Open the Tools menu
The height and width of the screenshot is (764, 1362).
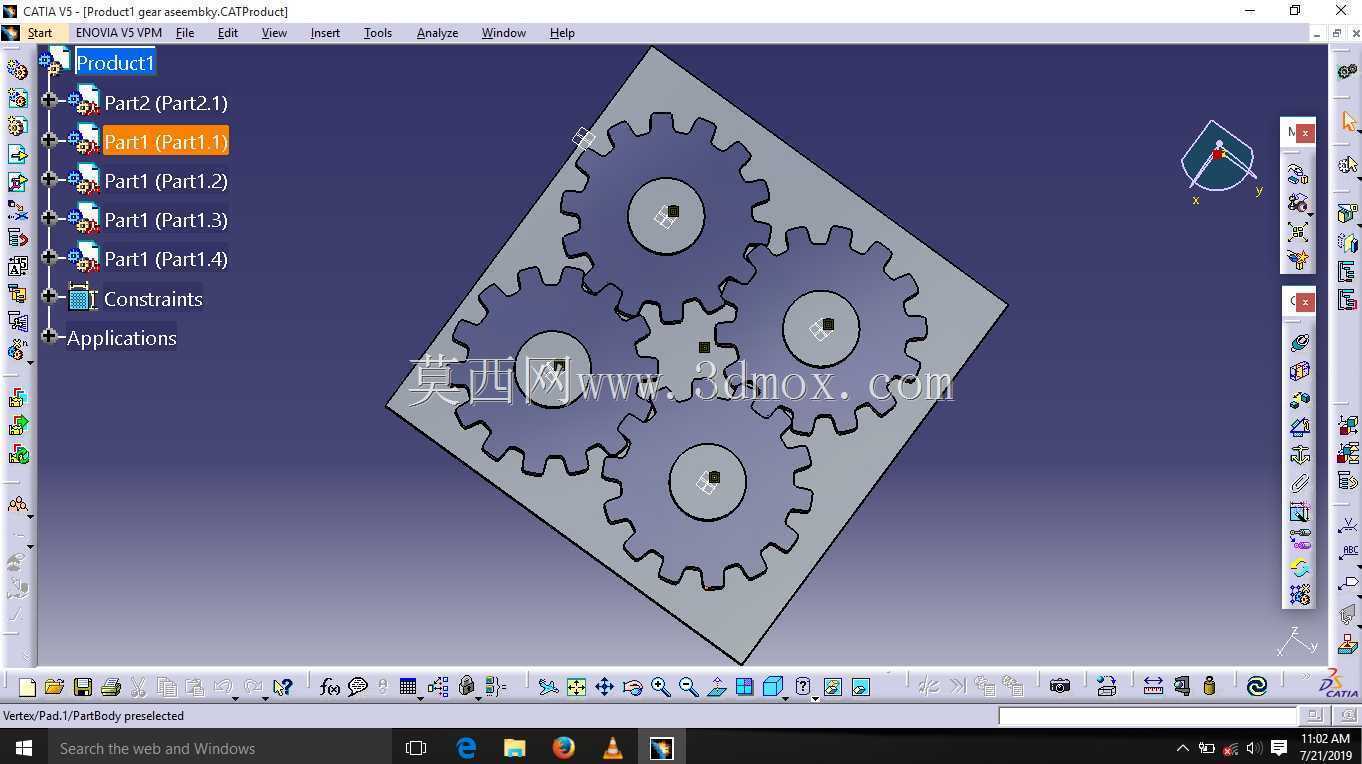coord(378,33)
